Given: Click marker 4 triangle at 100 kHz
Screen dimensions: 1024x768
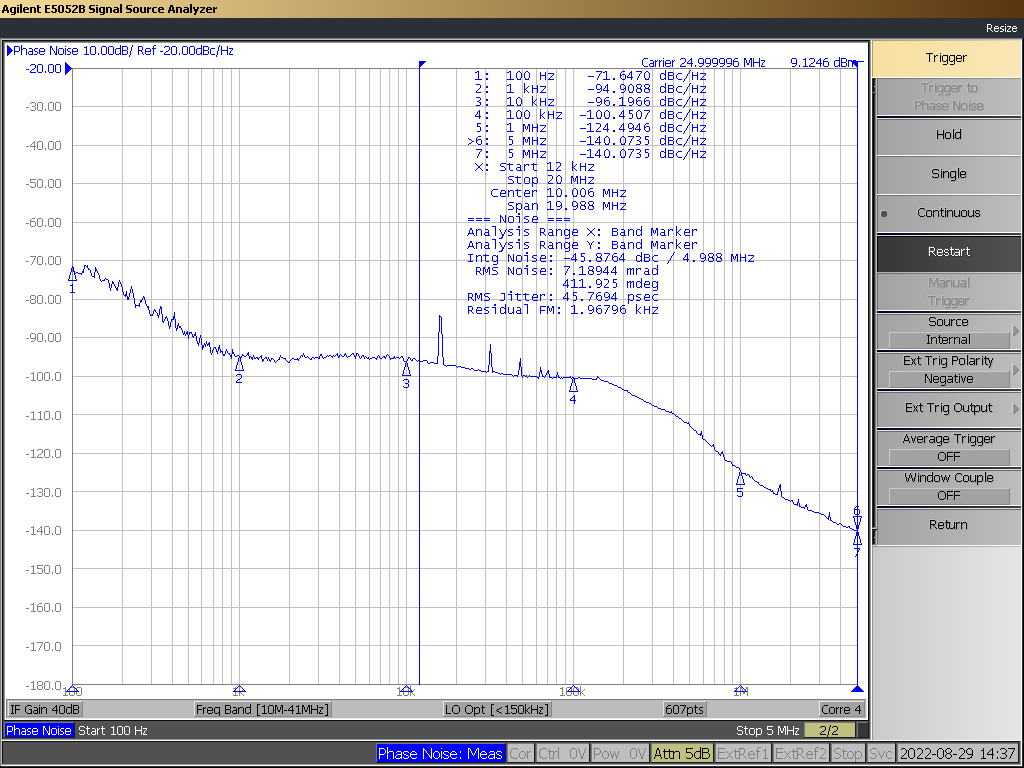Looking at the screenshot, I should click(573, 385).
